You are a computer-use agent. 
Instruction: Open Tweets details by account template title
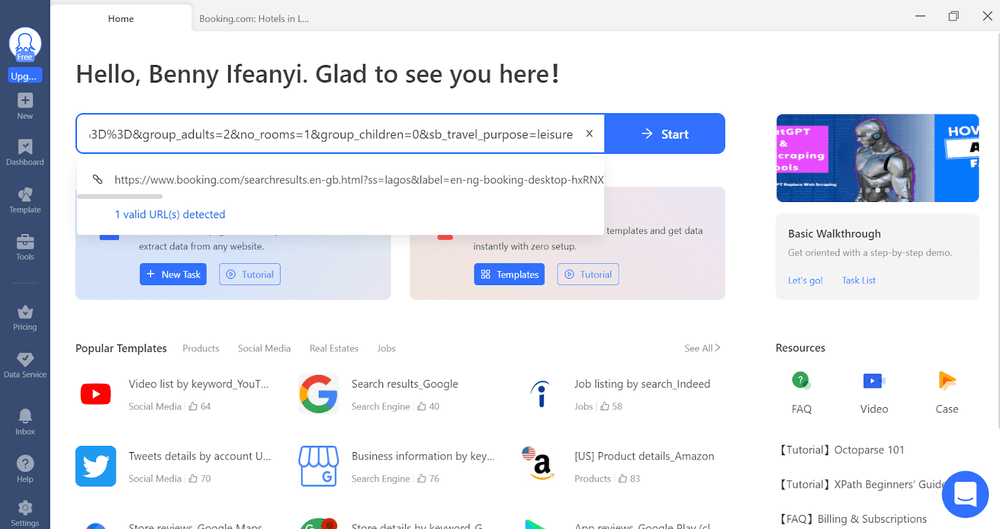(200, 456)
